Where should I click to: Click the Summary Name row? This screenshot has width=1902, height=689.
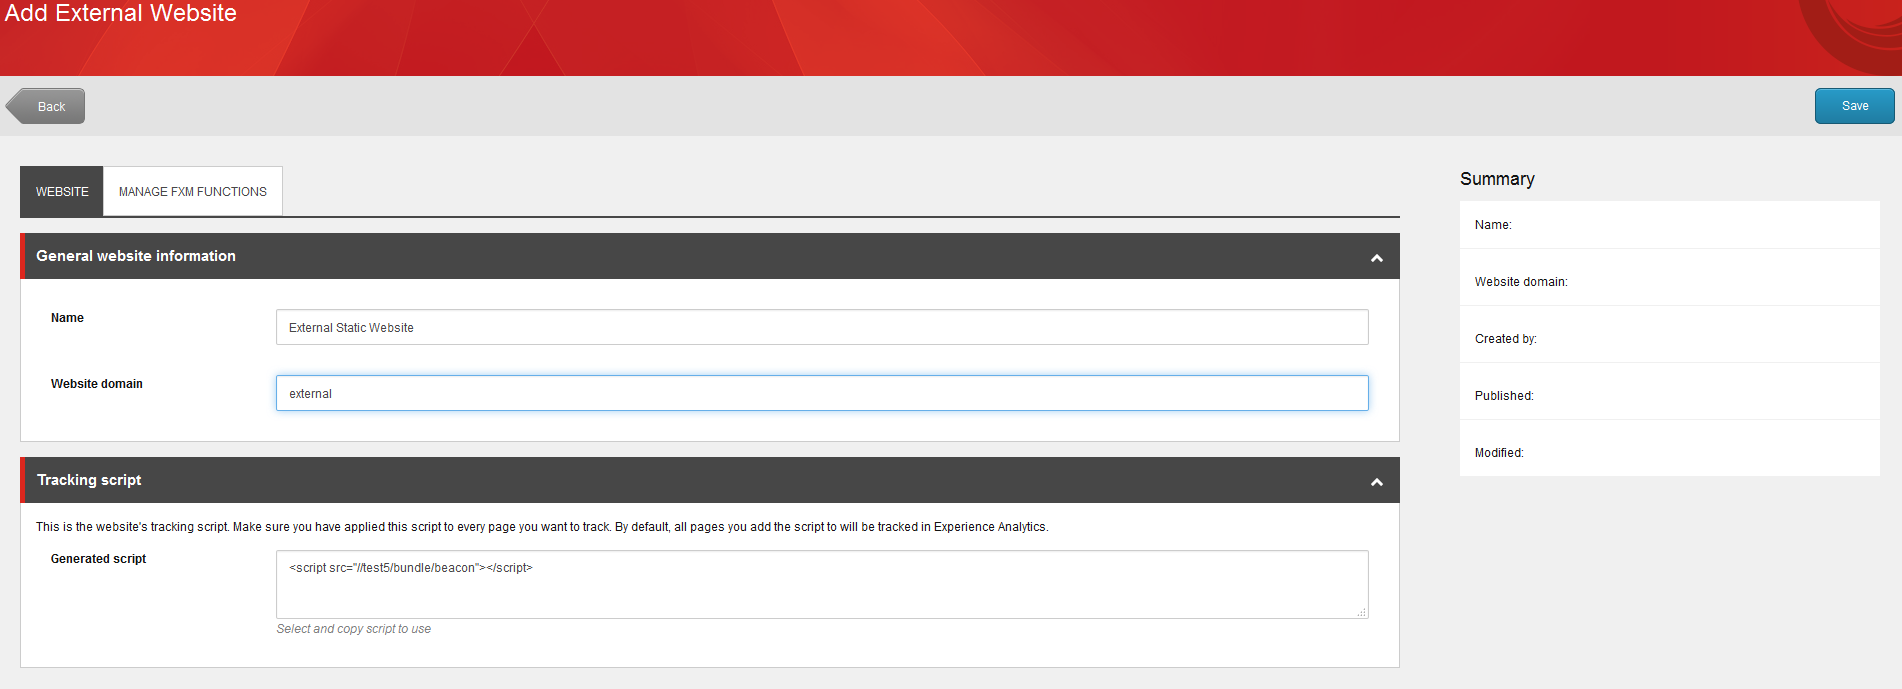coord(1668,225)
